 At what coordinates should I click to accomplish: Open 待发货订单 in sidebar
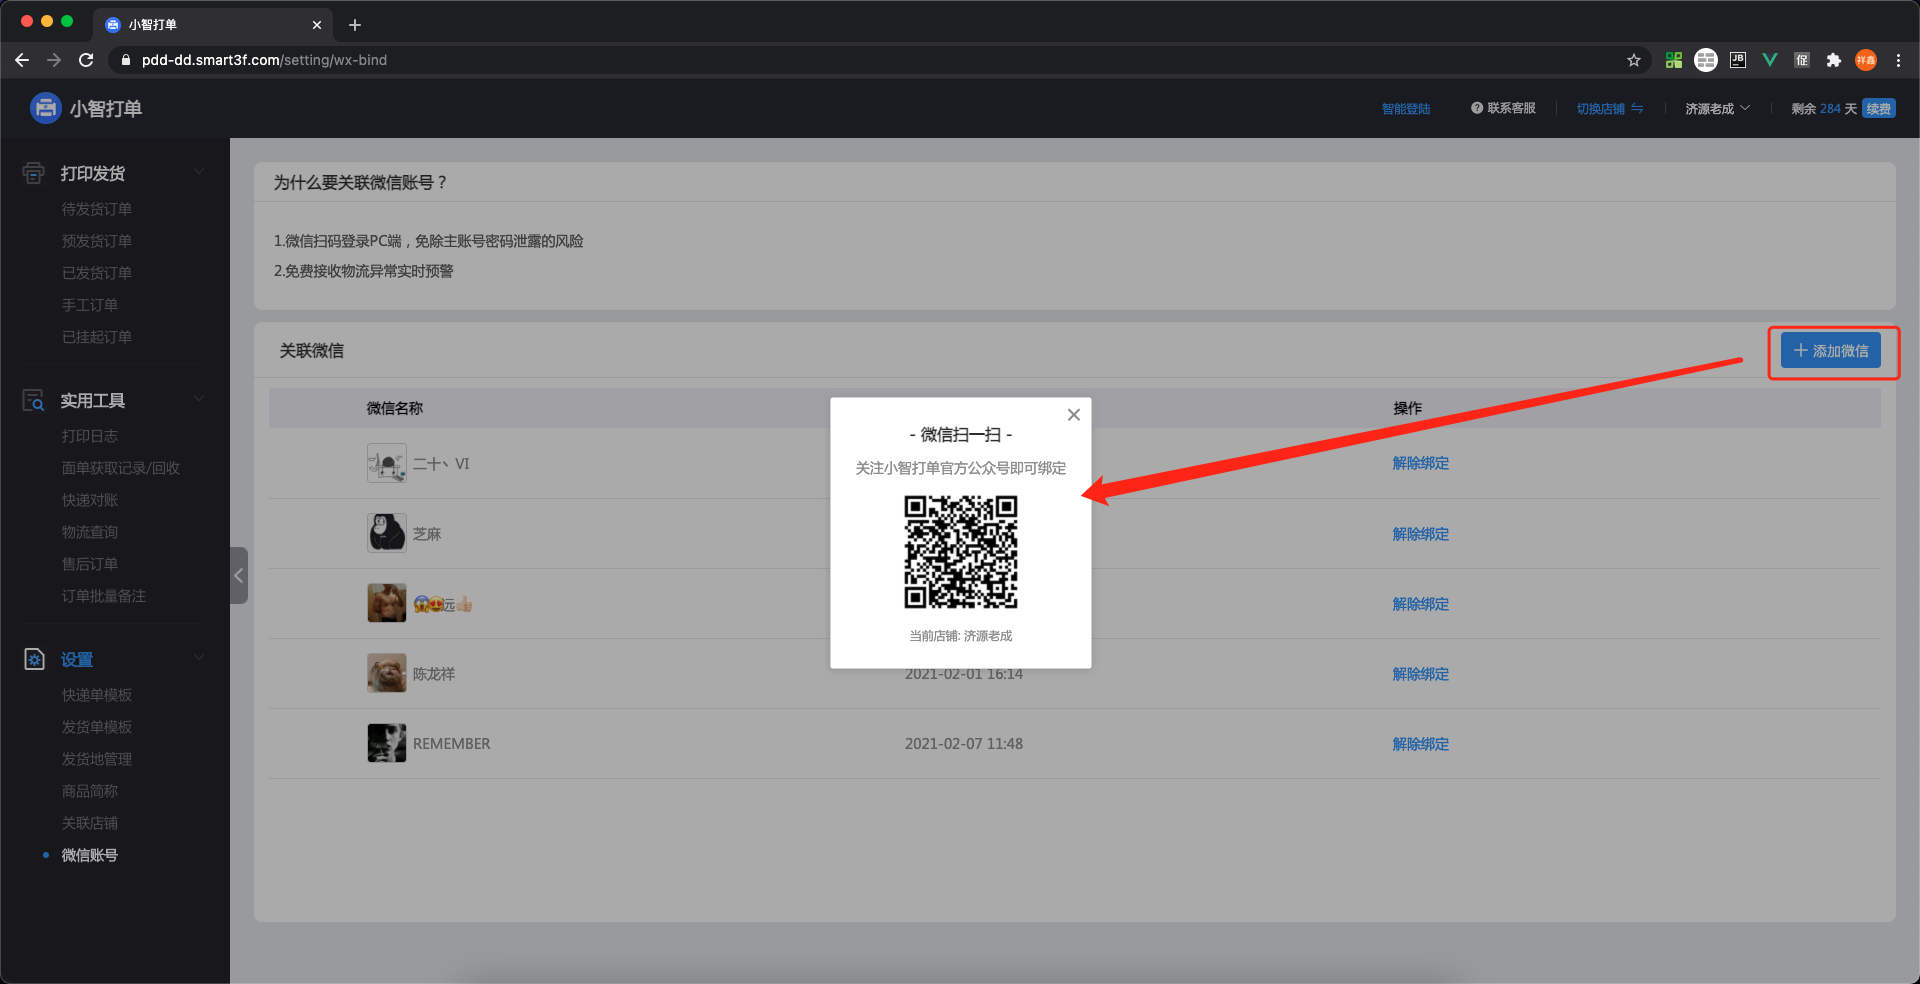pos(97,209)
